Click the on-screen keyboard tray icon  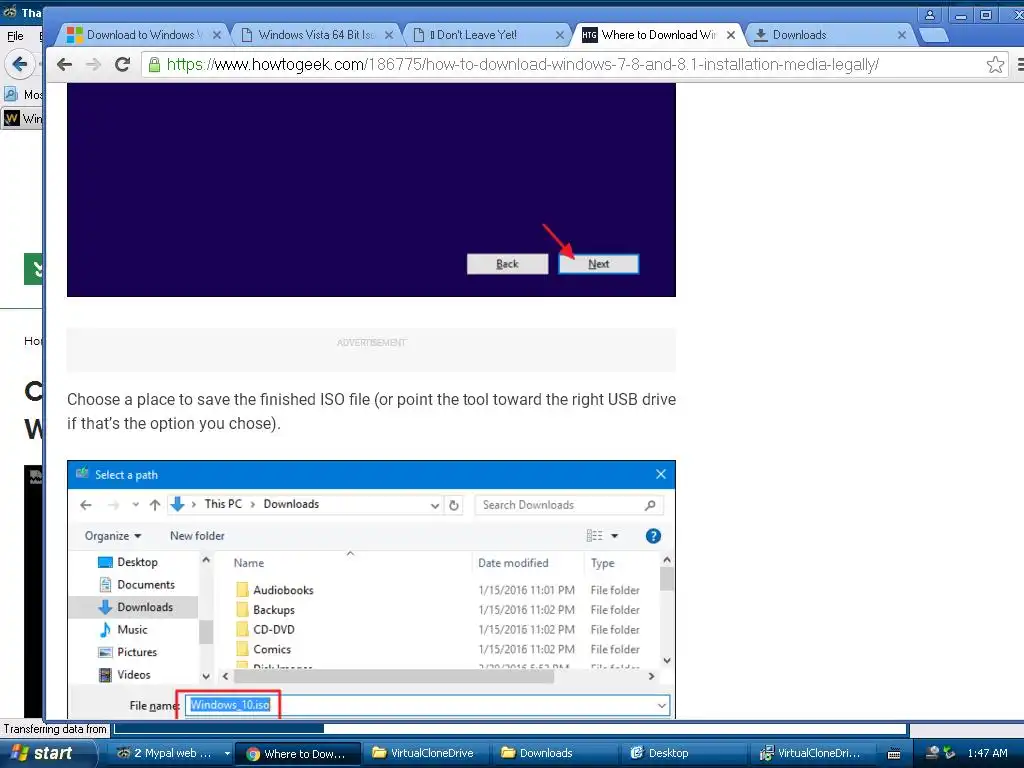[x=894, y=754]
